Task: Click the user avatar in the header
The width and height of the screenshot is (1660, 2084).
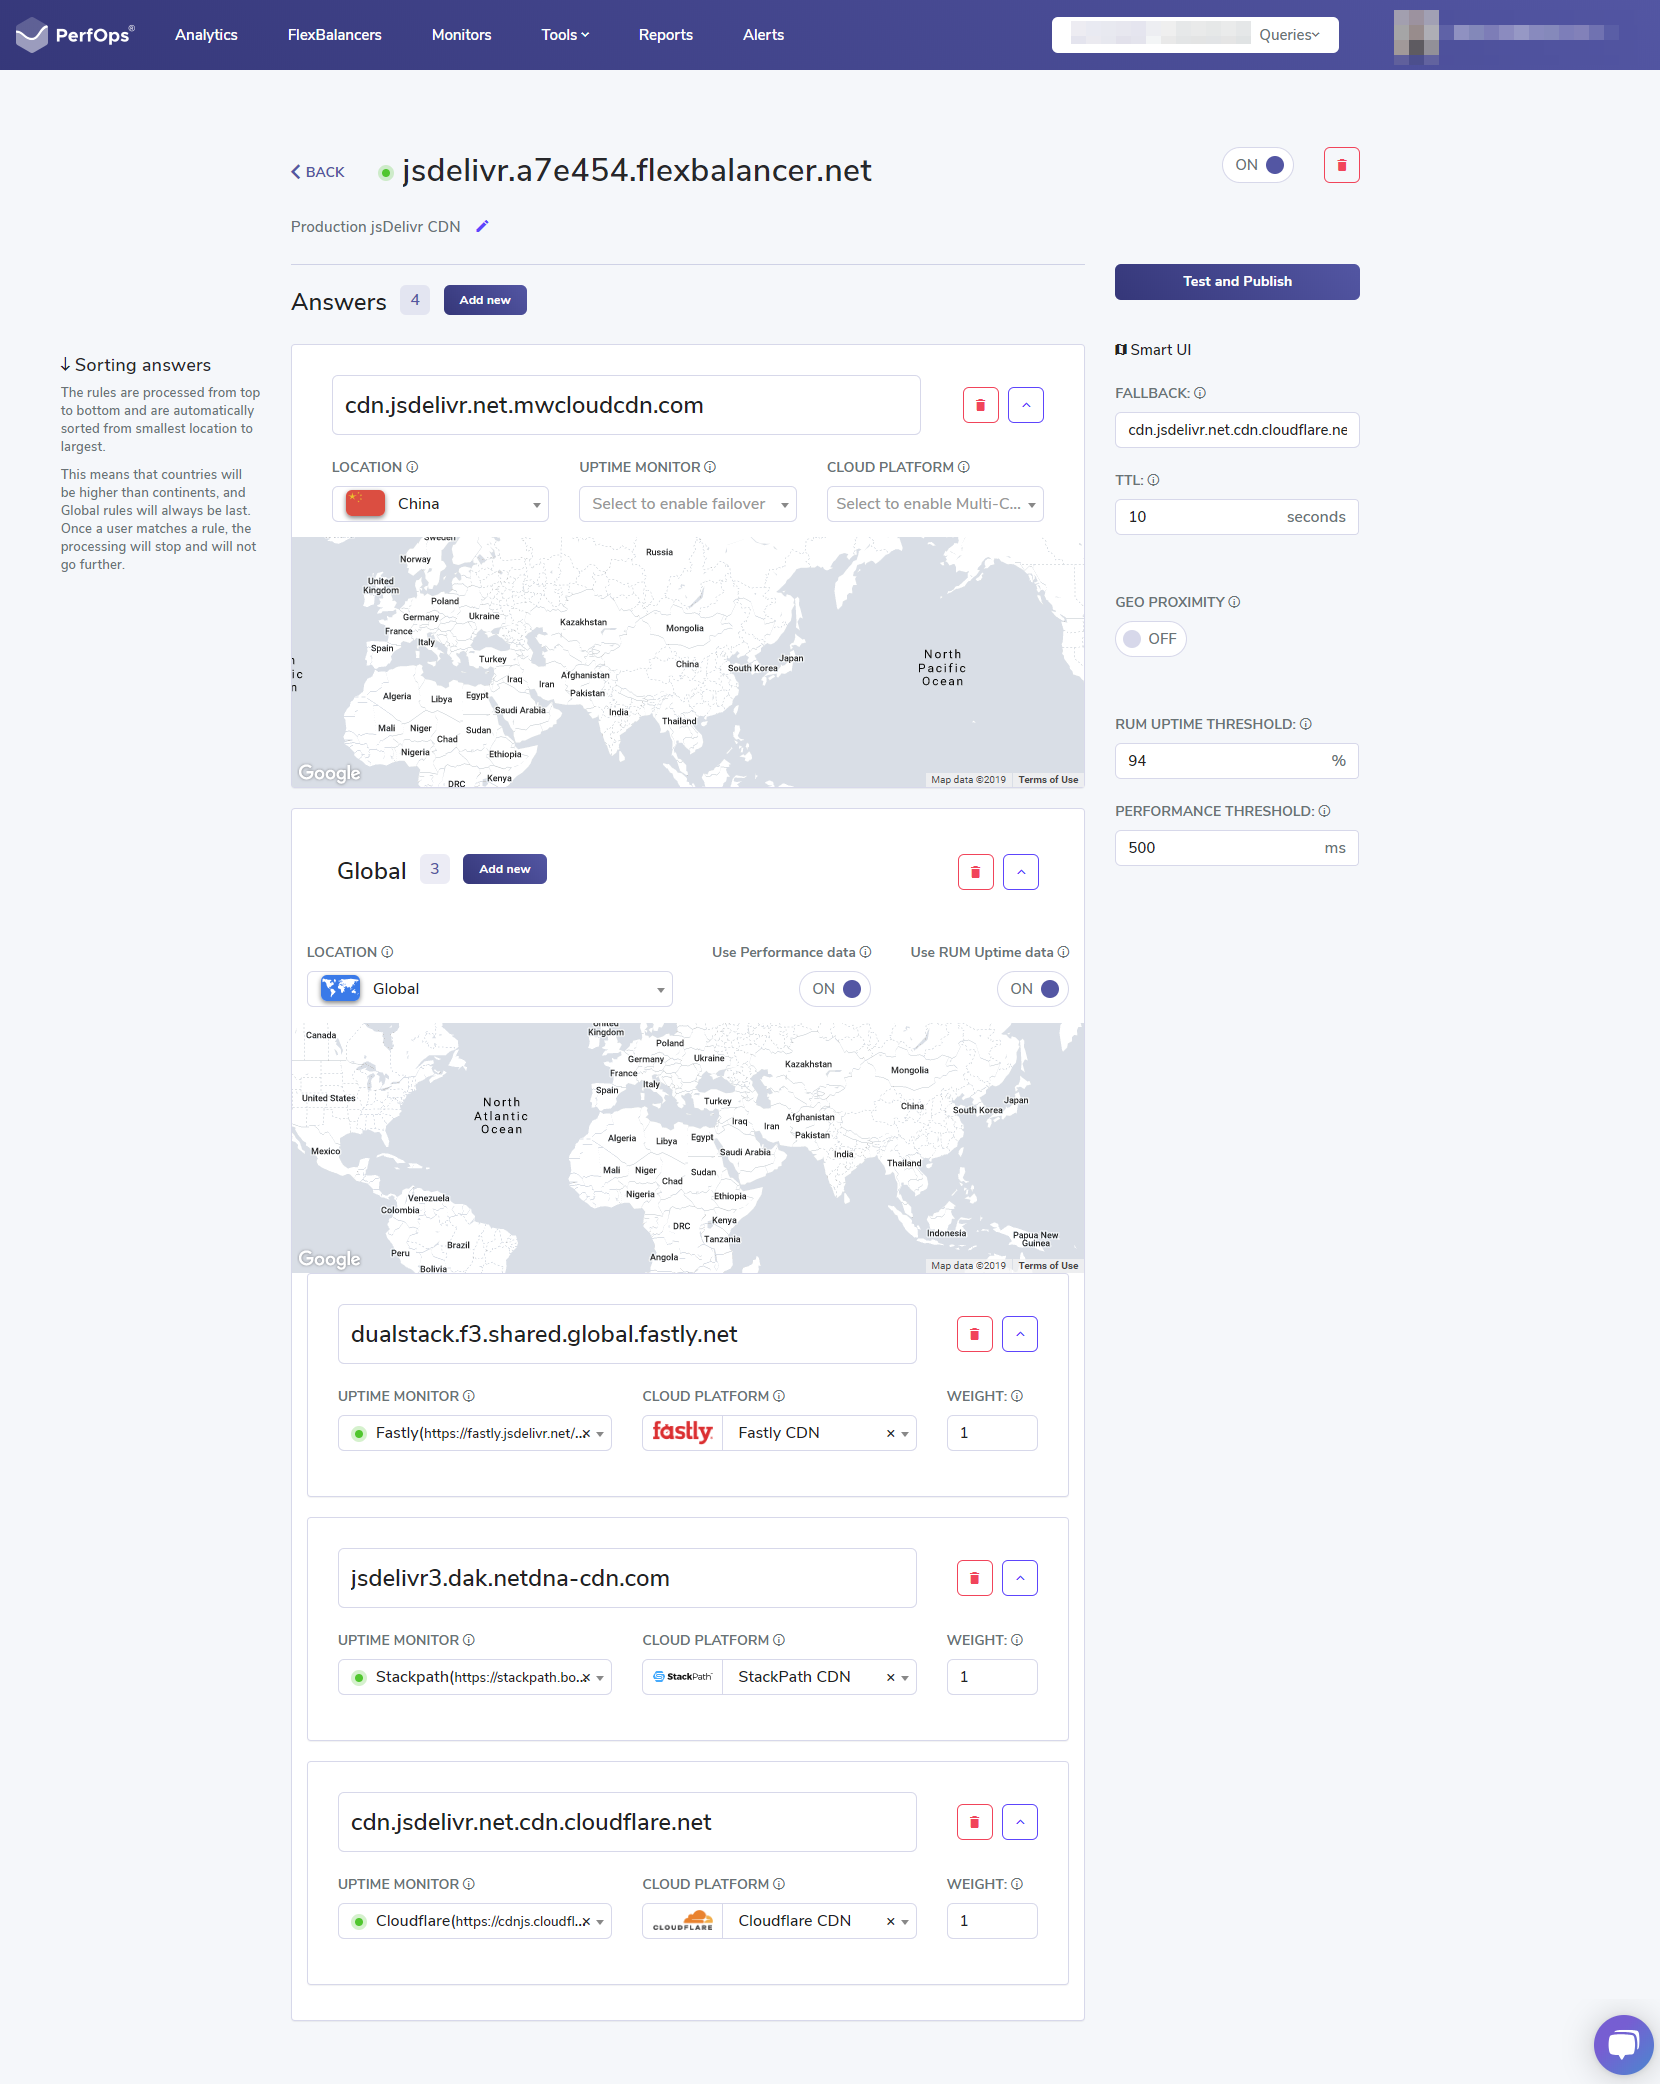Action: (x=1416, y=35)
